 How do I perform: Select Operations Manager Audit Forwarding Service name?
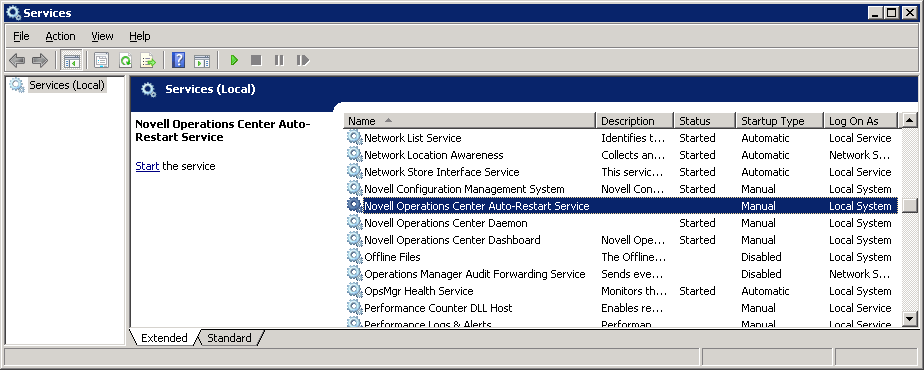click(x=474, y=275)
